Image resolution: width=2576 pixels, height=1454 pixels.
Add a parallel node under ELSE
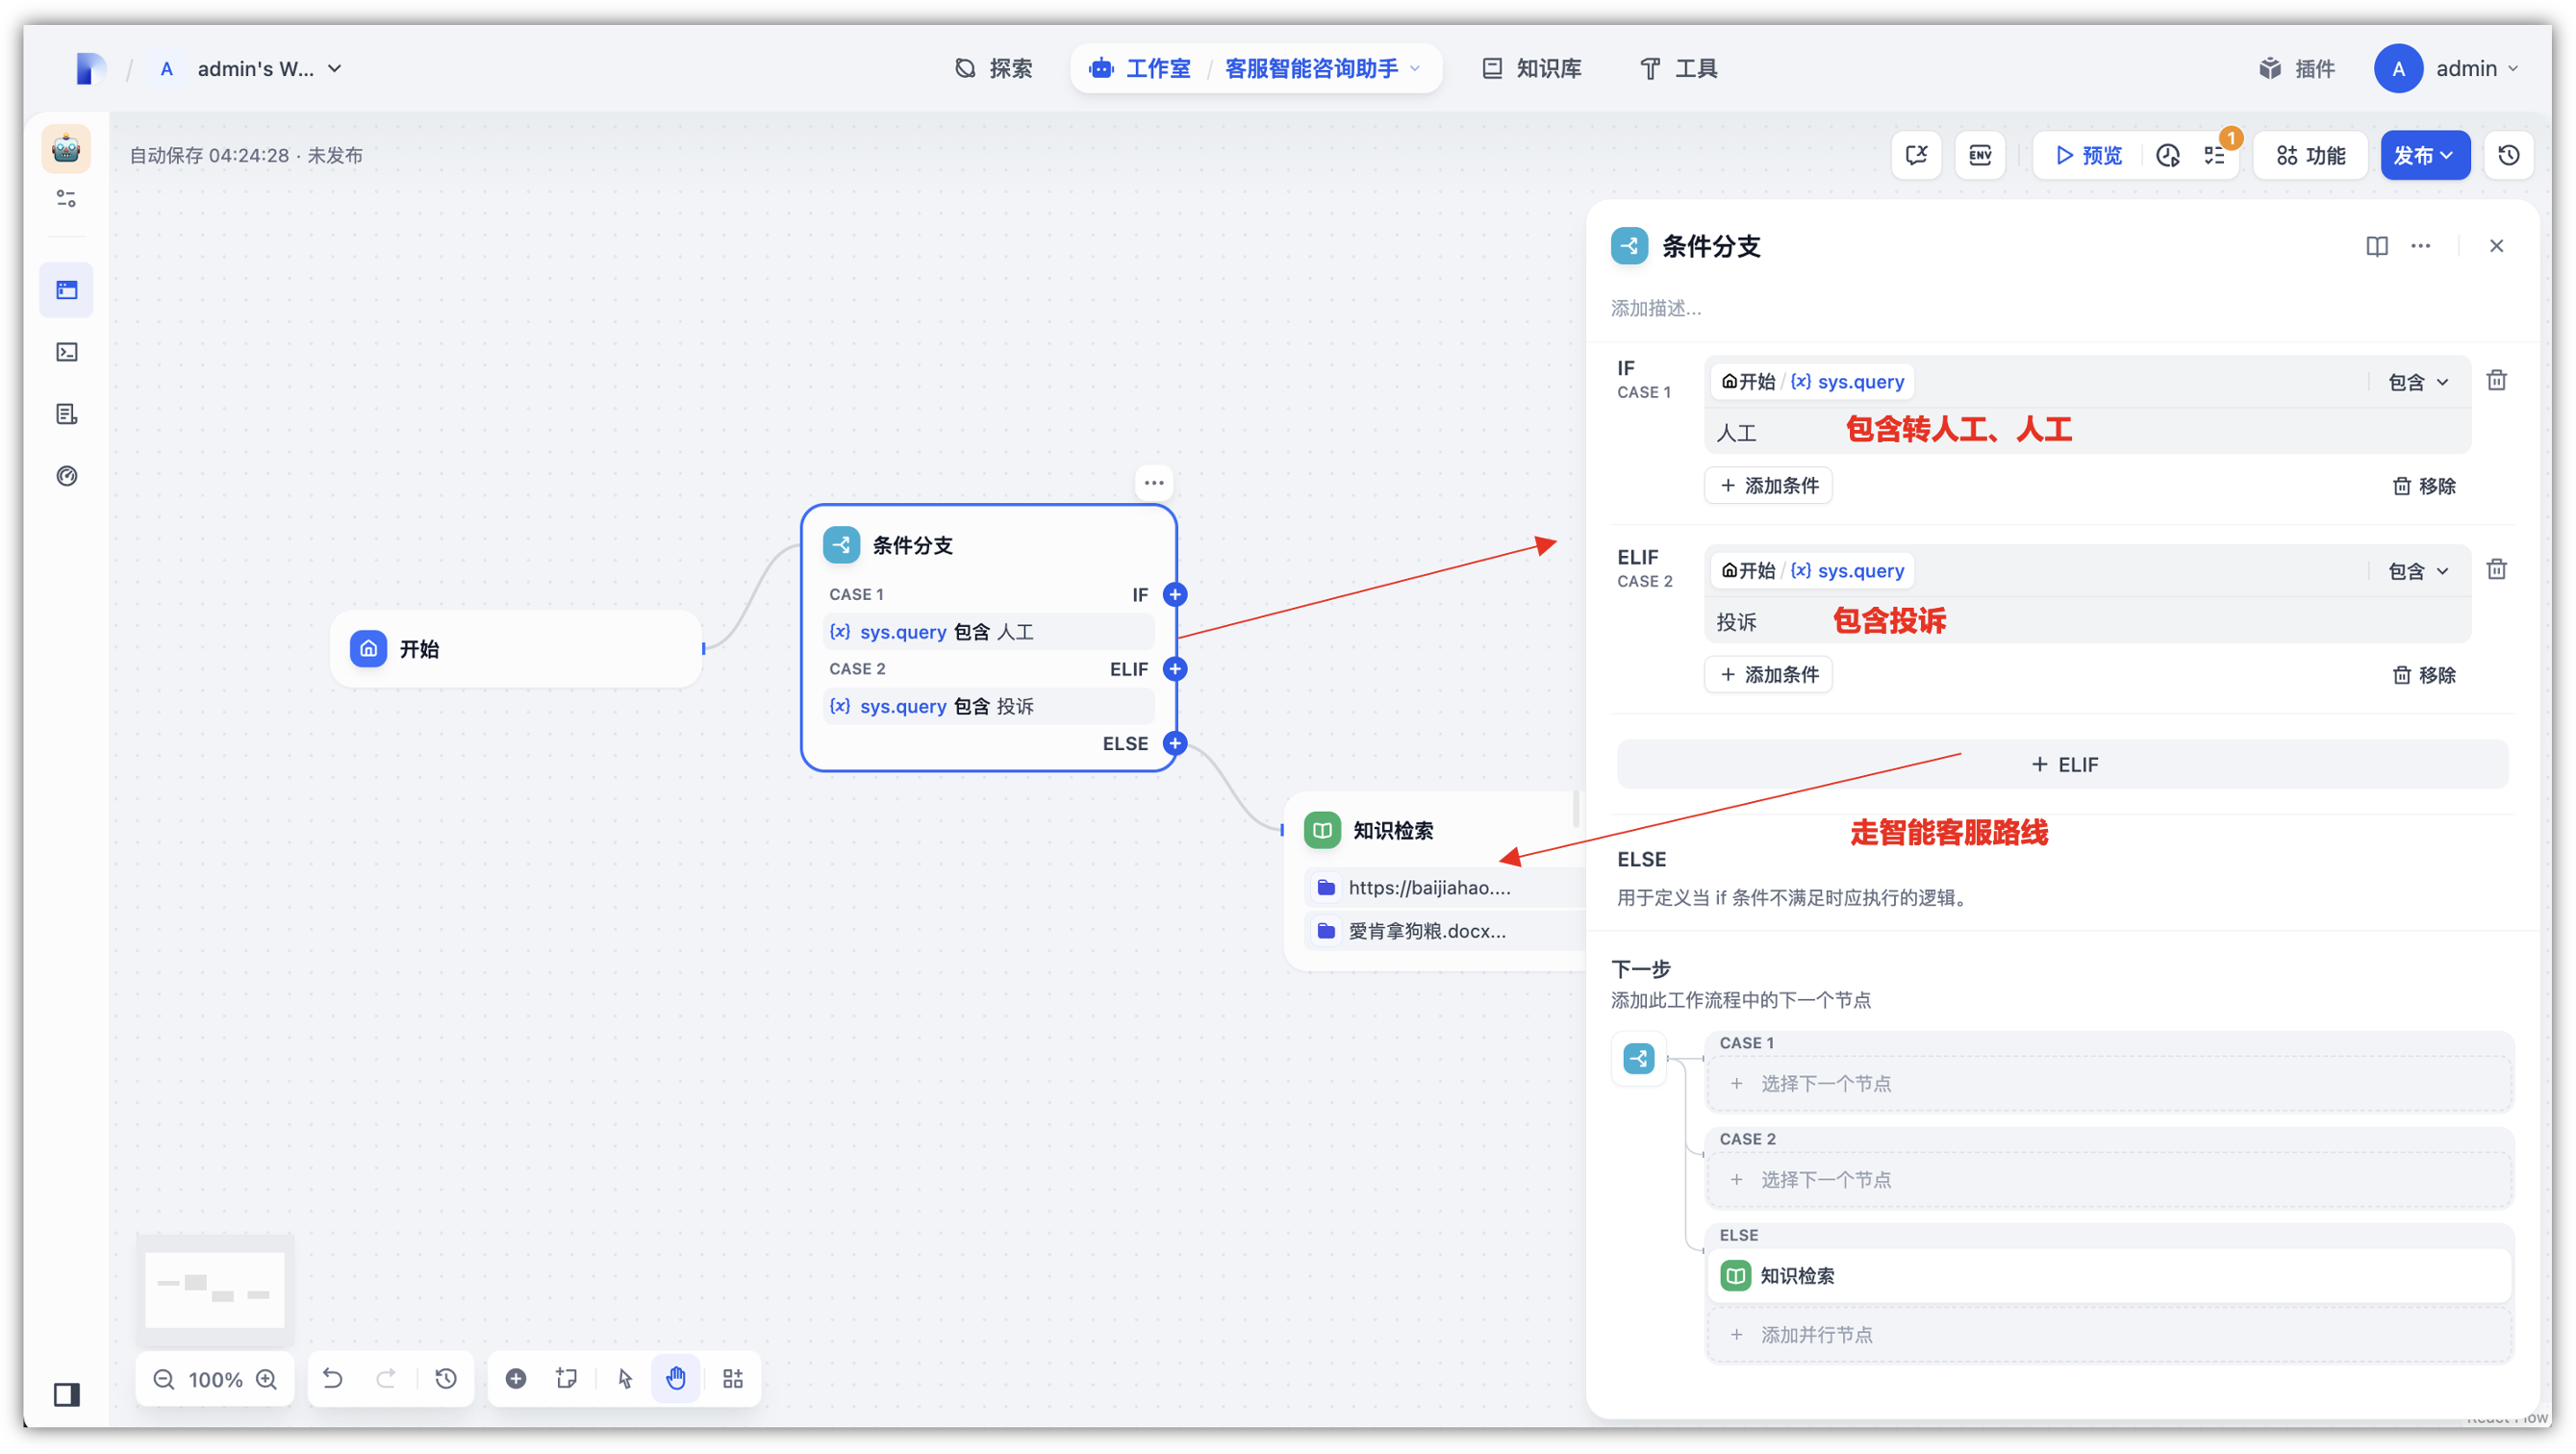coord(2109,1335)
